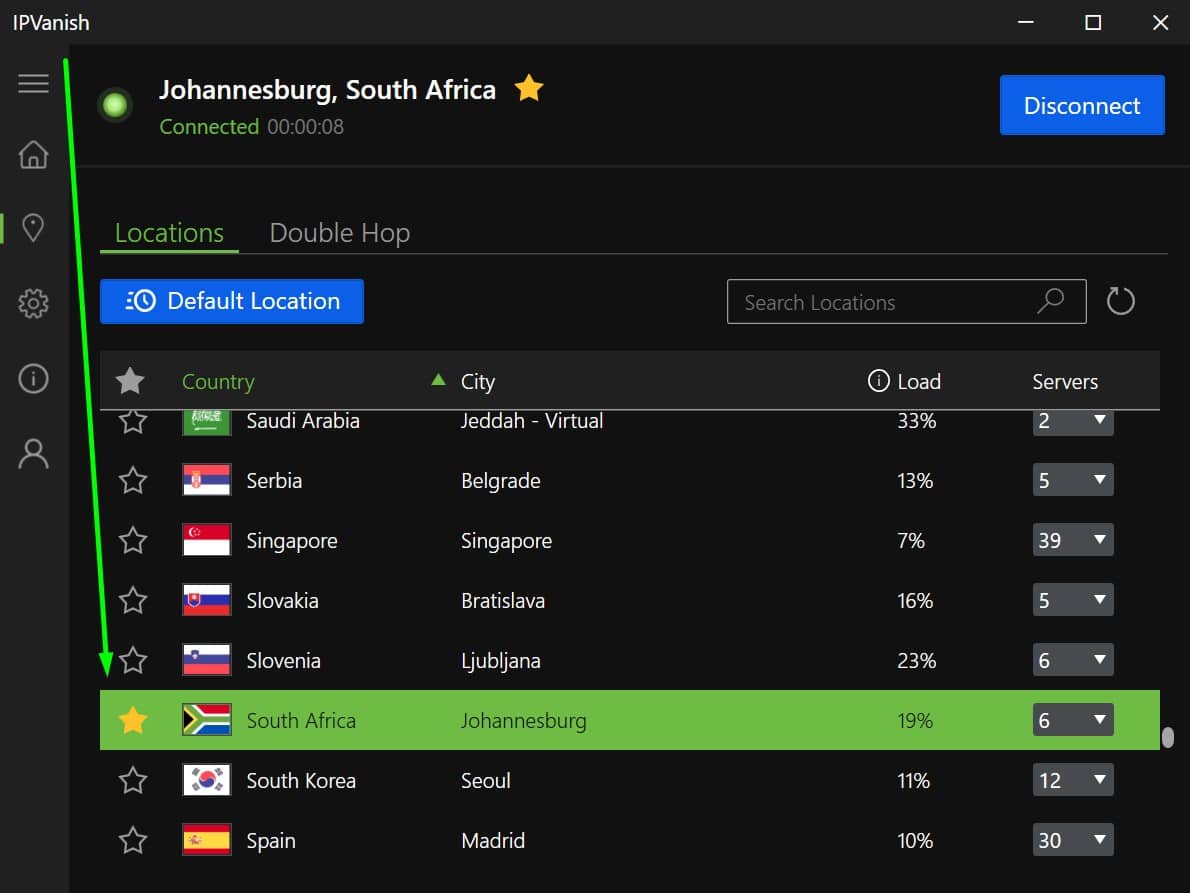Click the South Africa flag icon

tap(206, 720)
